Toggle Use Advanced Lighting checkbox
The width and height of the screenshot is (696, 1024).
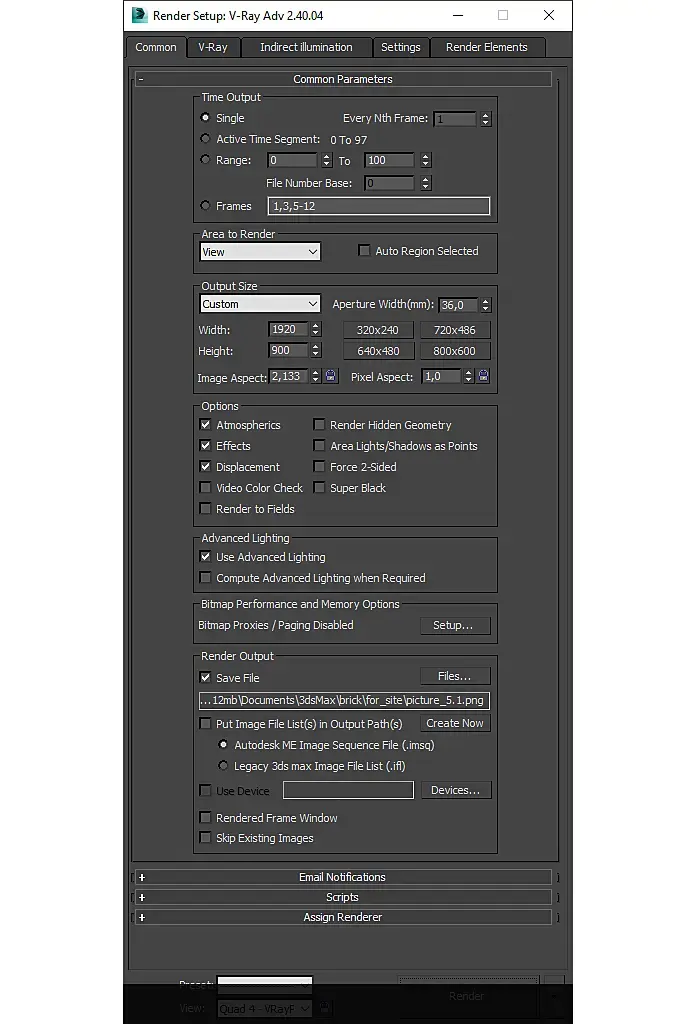click(206, 556)
